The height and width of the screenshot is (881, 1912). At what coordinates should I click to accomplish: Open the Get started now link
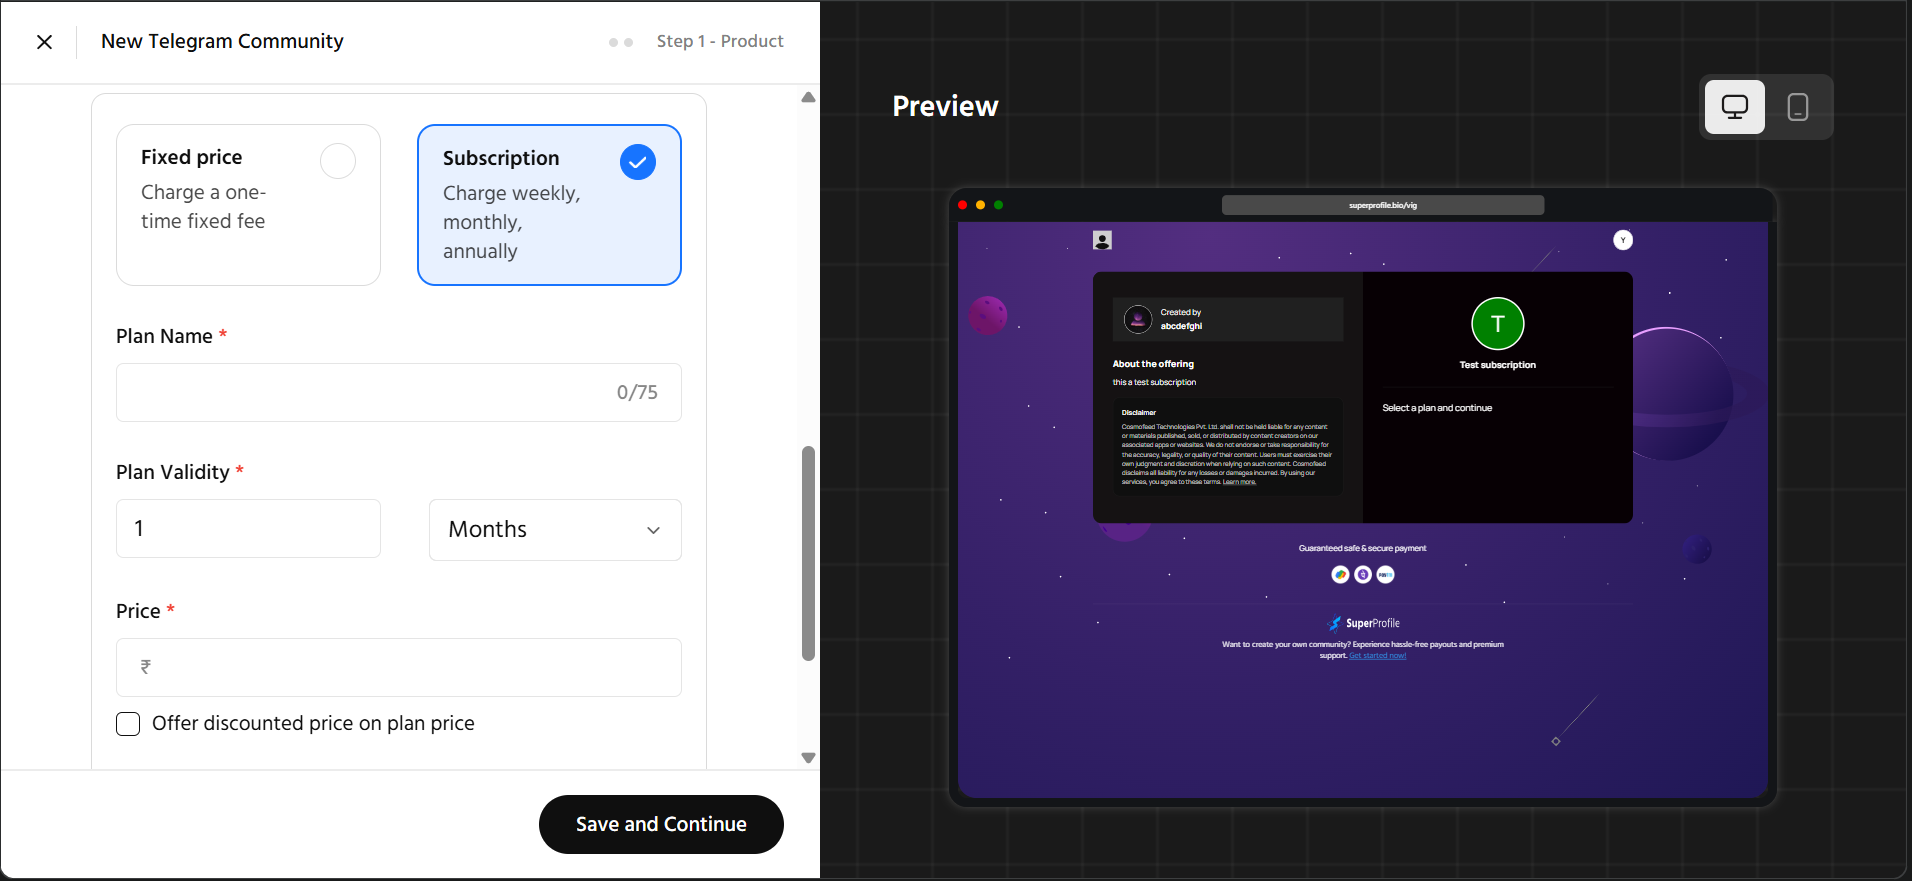click(x=1377, y=656)
